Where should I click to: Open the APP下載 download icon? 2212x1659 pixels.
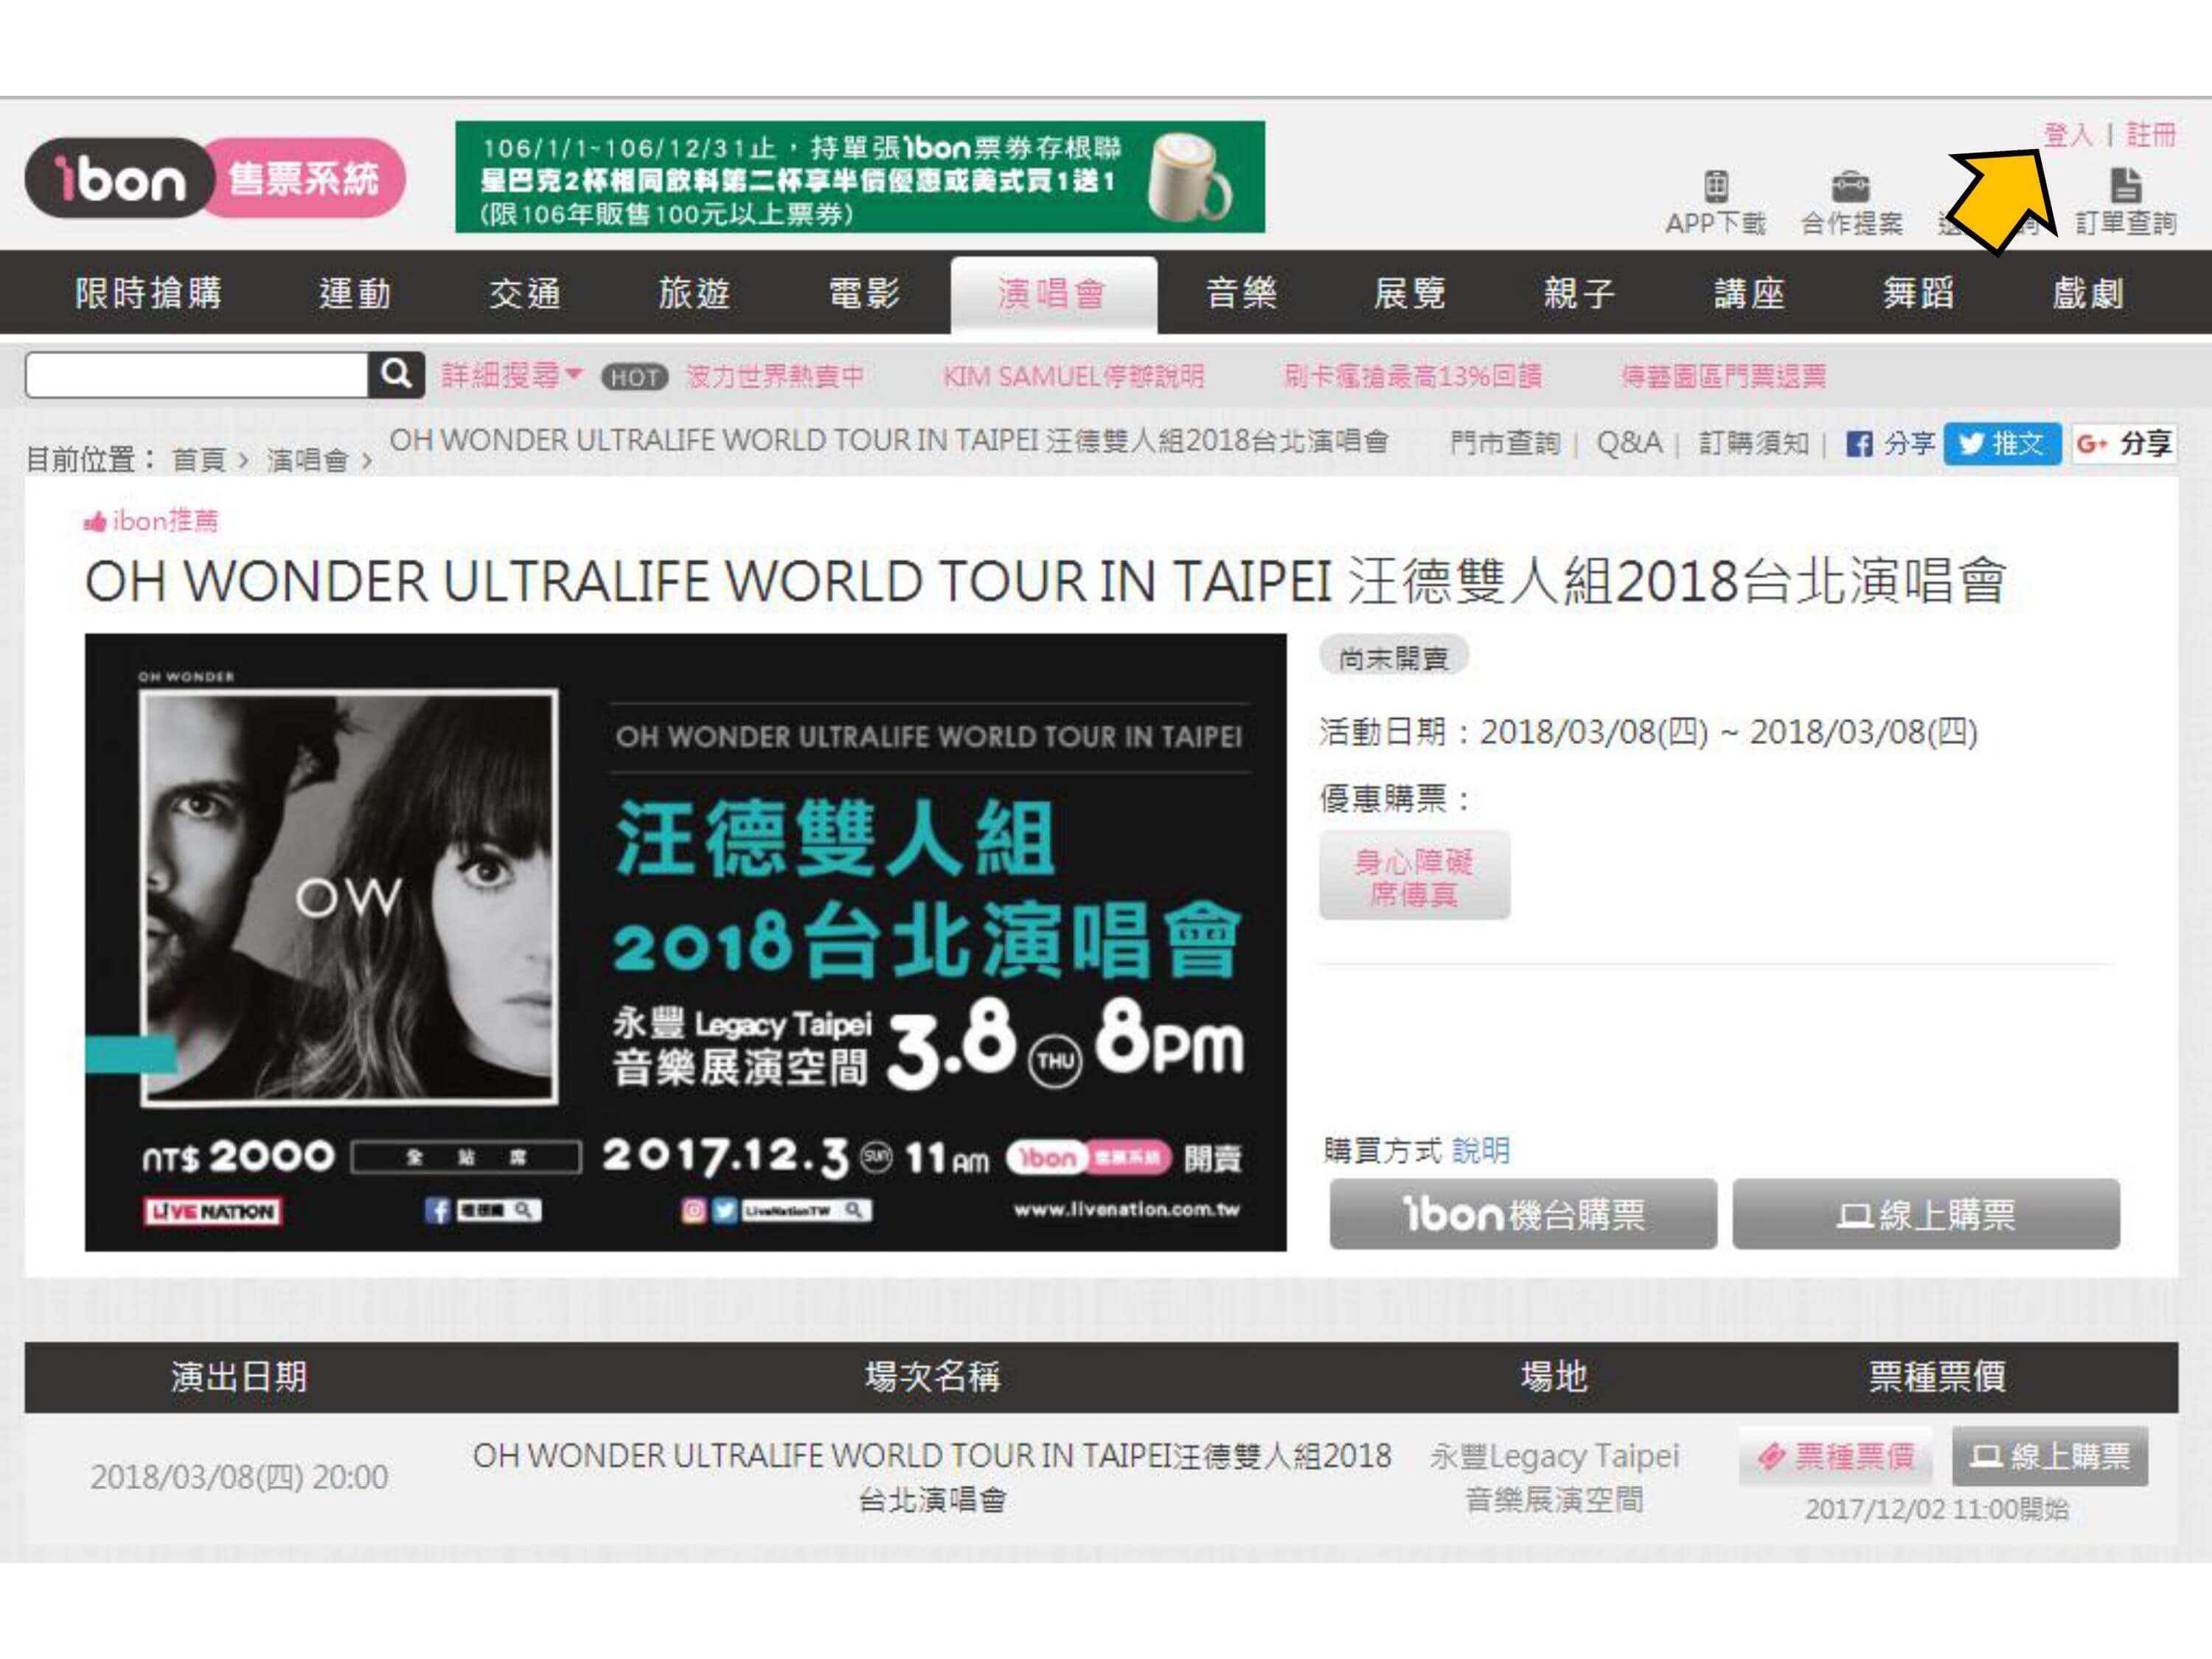tap(1716, 187)
